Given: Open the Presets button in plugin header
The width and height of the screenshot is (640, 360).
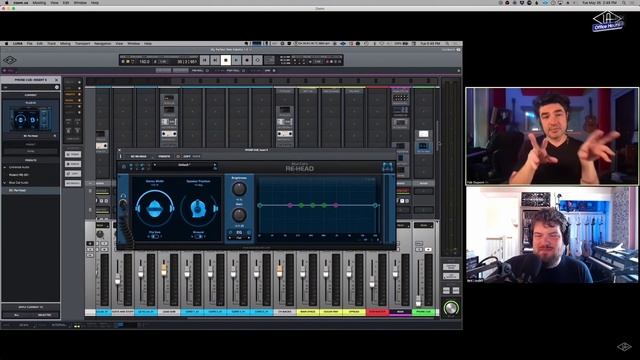Looking at the screenshot, I should click(x=164, y=156).
